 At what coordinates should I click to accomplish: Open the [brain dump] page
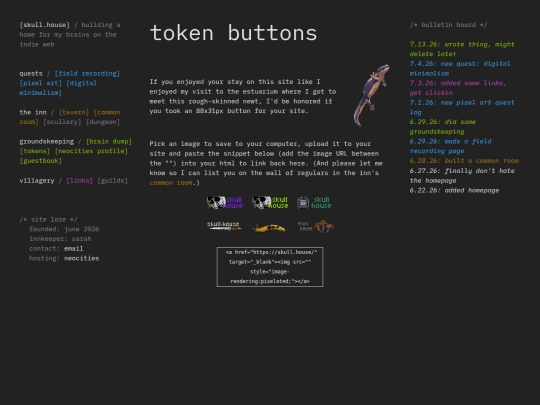point(109,142)
